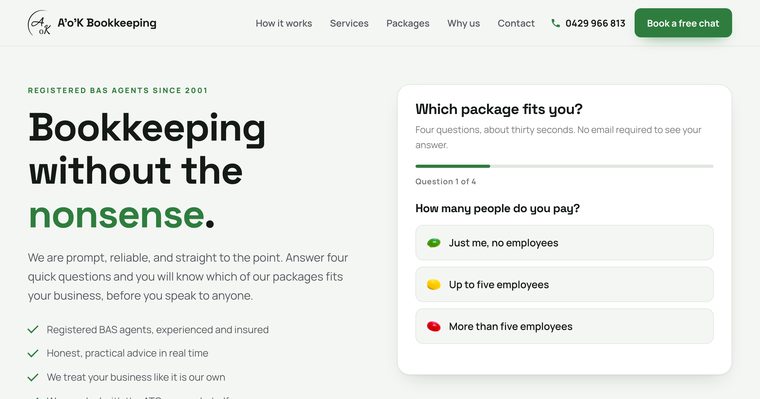Click checkmark beside 'We treat your business' line

point(33,377)
